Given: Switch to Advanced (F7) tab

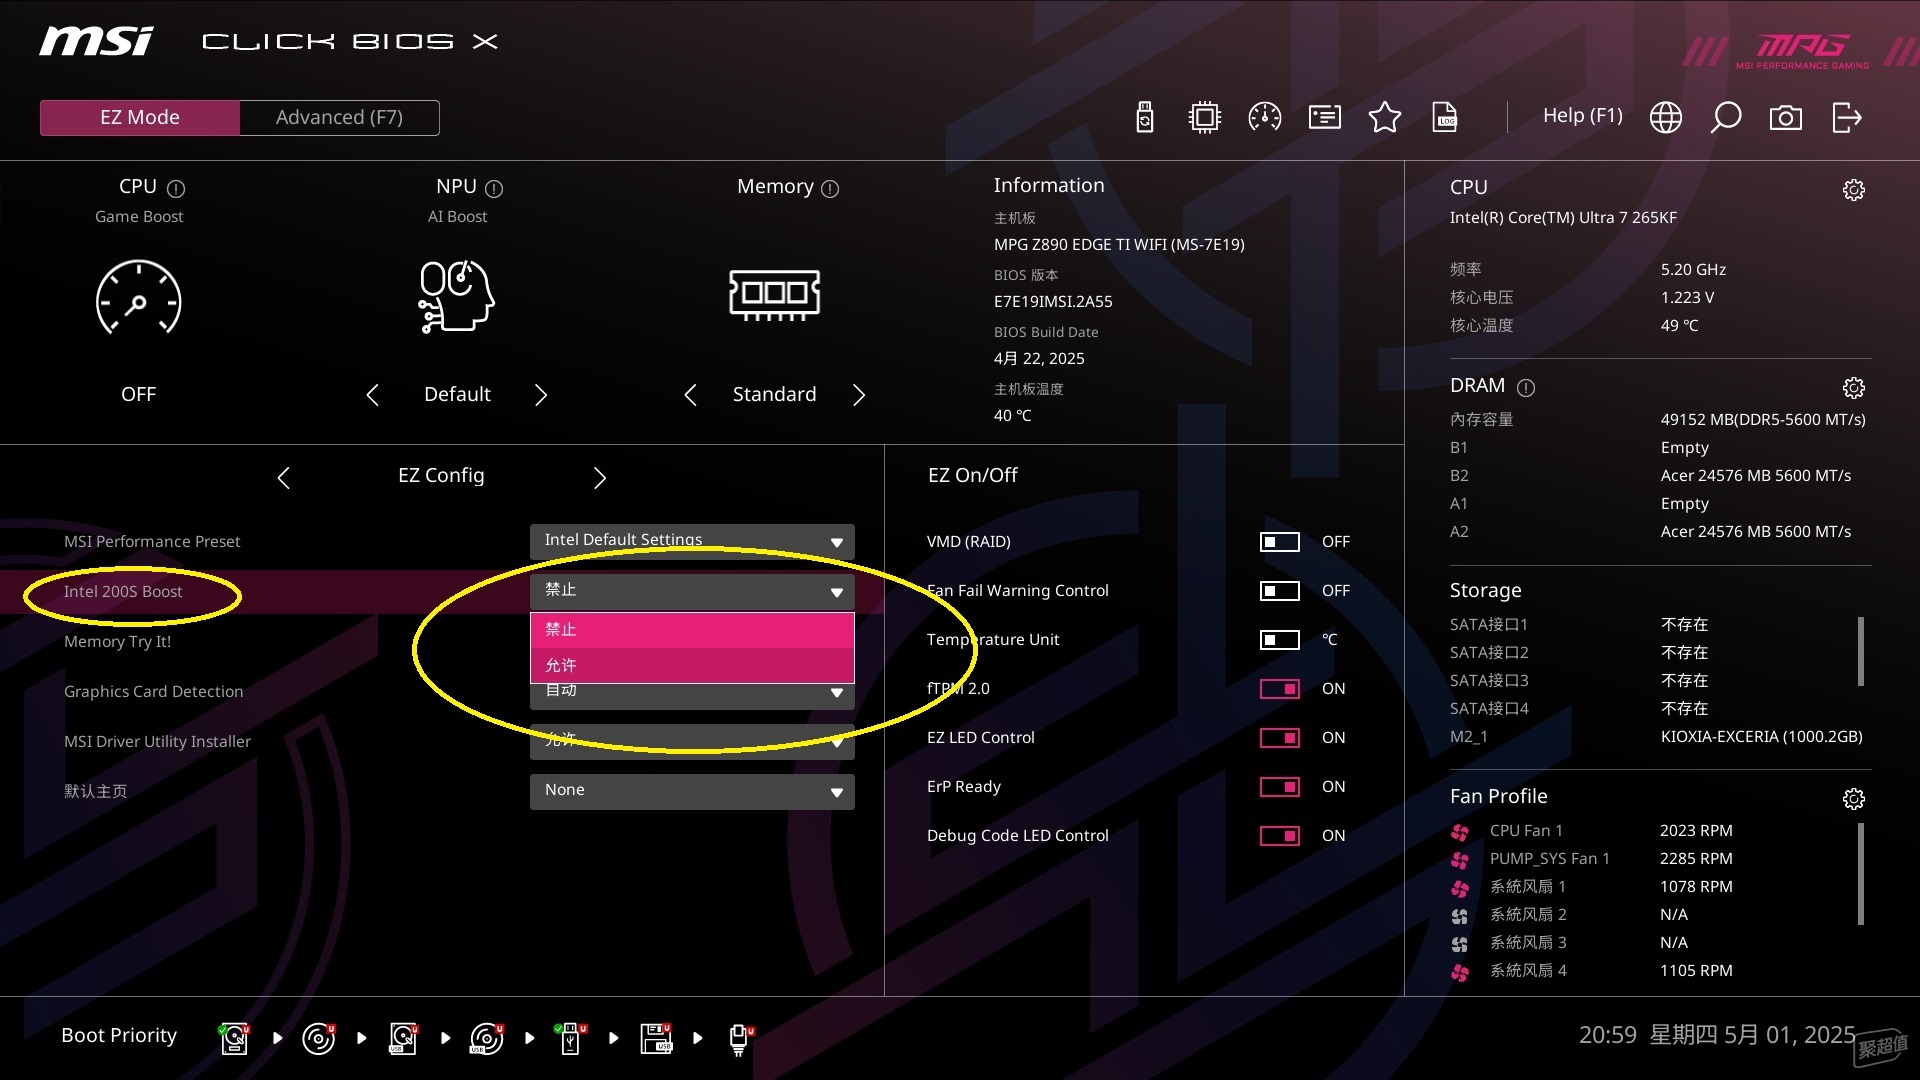Looking at the screenshot, I should click(x=339, y=118).
